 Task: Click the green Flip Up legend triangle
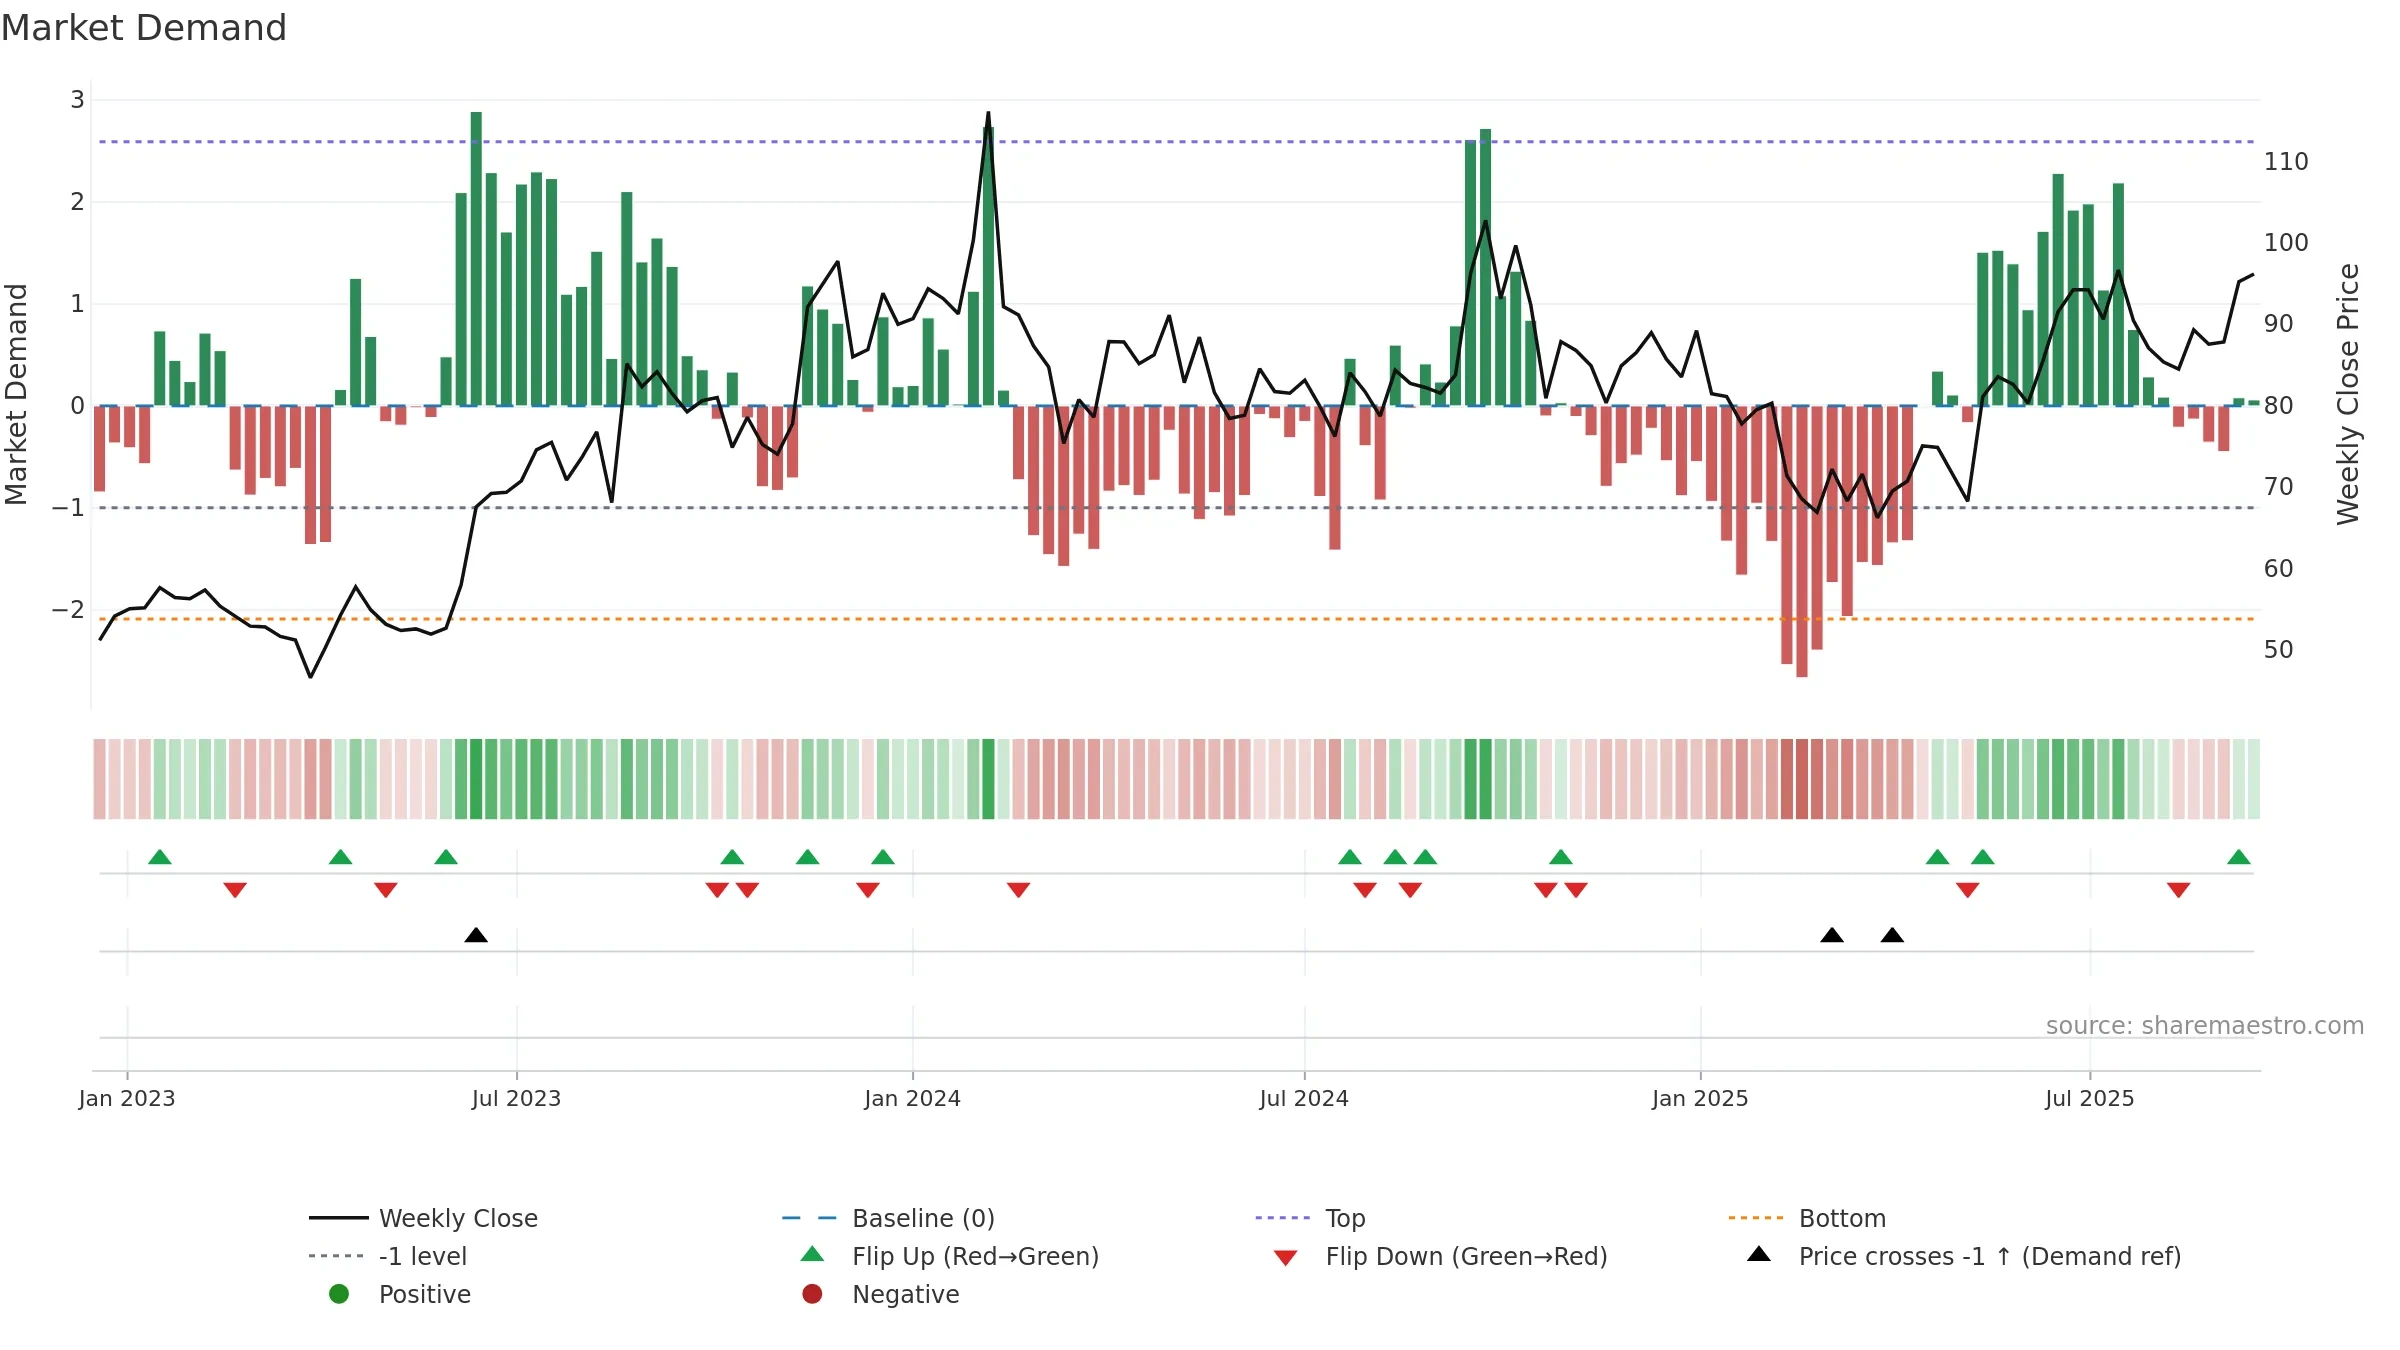coord(813,1254)
